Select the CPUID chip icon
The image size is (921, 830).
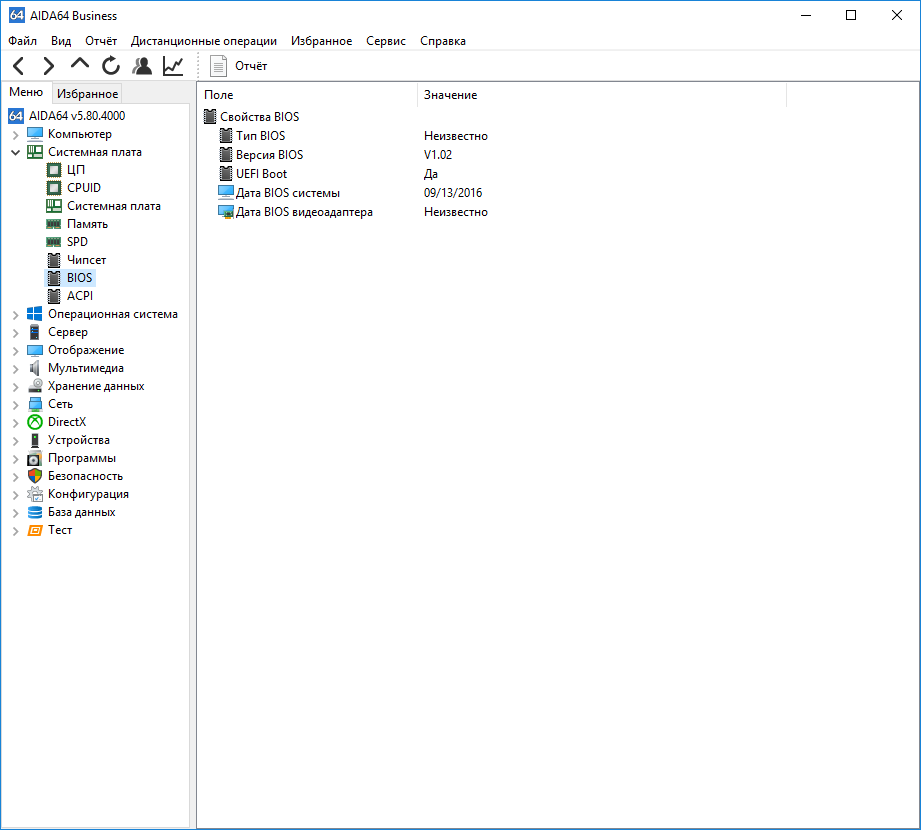point(53,188)
